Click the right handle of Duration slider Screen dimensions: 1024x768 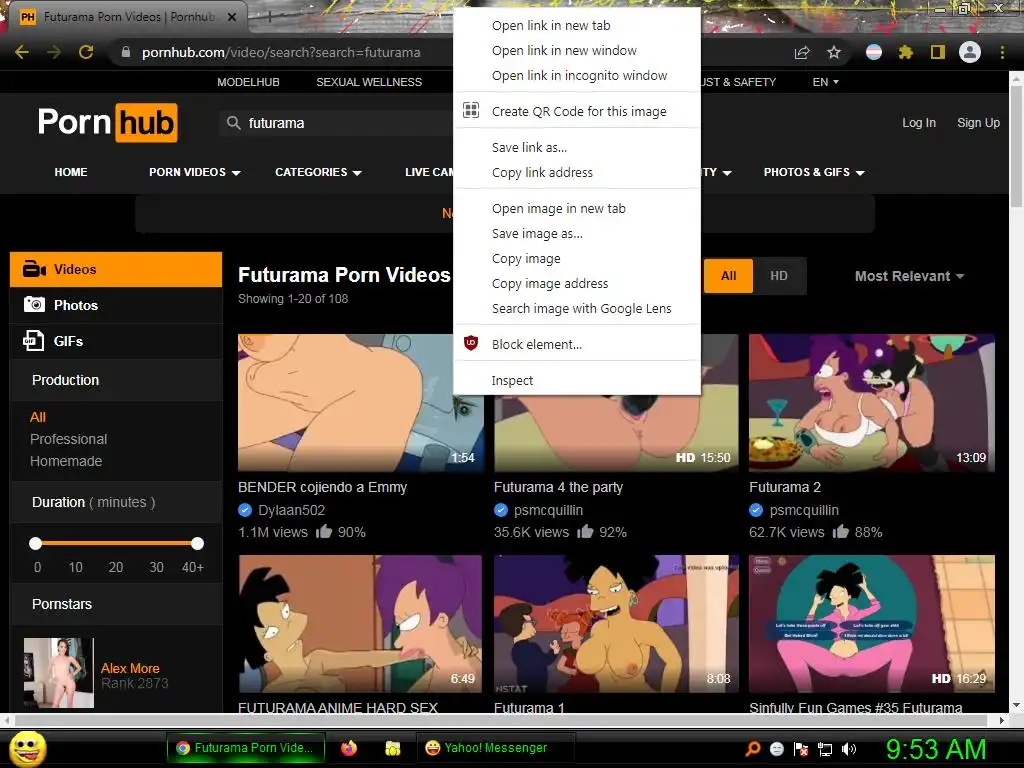point(197,543)
